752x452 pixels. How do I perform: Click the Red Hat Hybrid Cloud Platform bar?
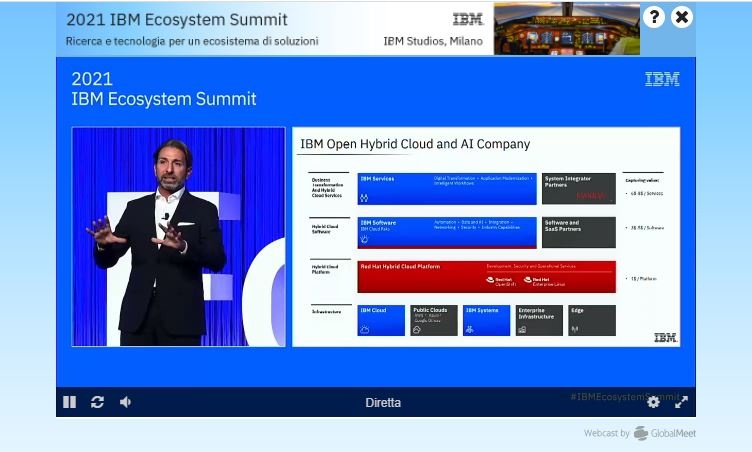pyautogui.click(x=486, y=276)
